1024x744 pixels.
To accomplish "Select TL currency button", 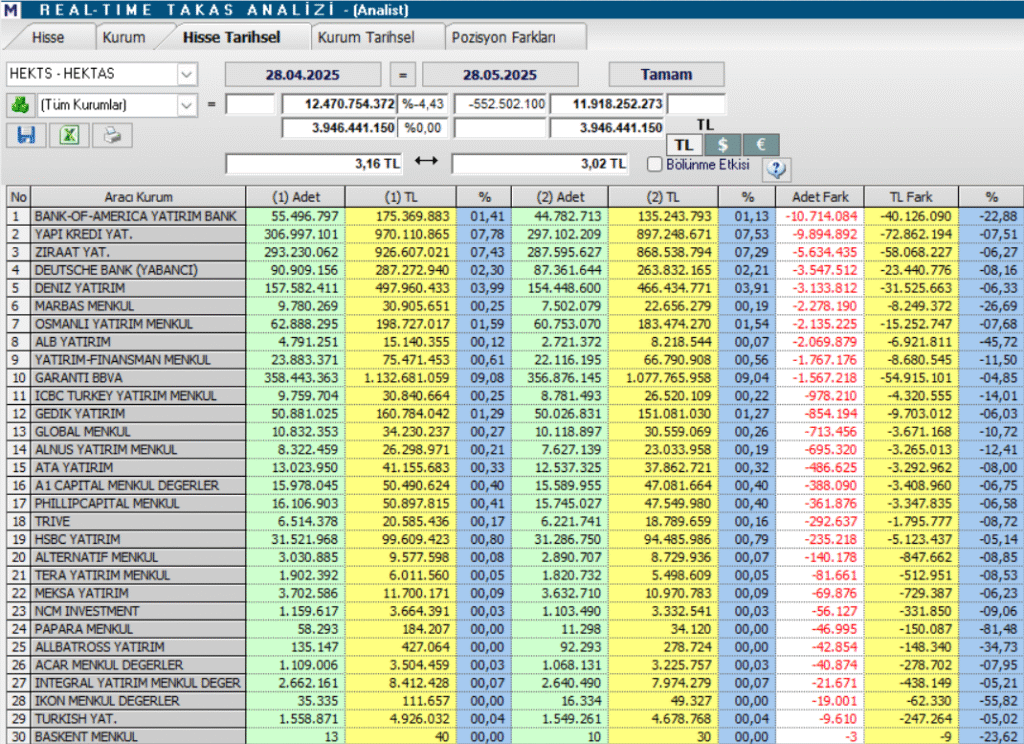I will click(x=684, y=145).
